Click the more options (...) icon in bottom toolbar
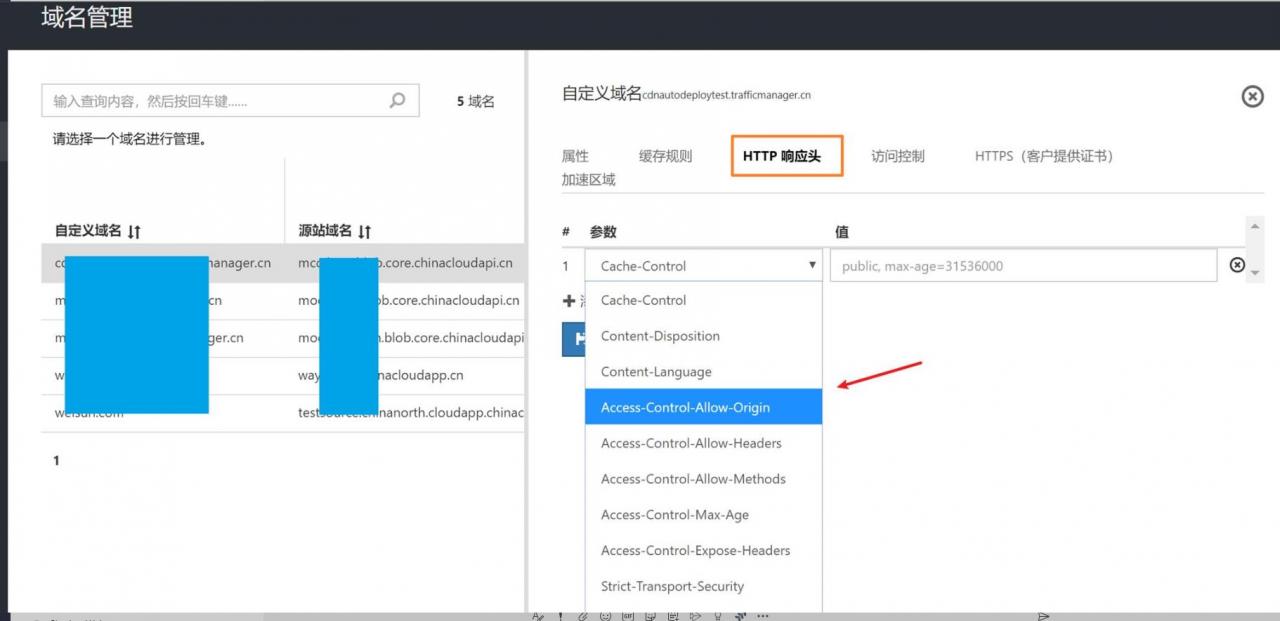Viewport: 1280px width, 621px height. (763, 615)
